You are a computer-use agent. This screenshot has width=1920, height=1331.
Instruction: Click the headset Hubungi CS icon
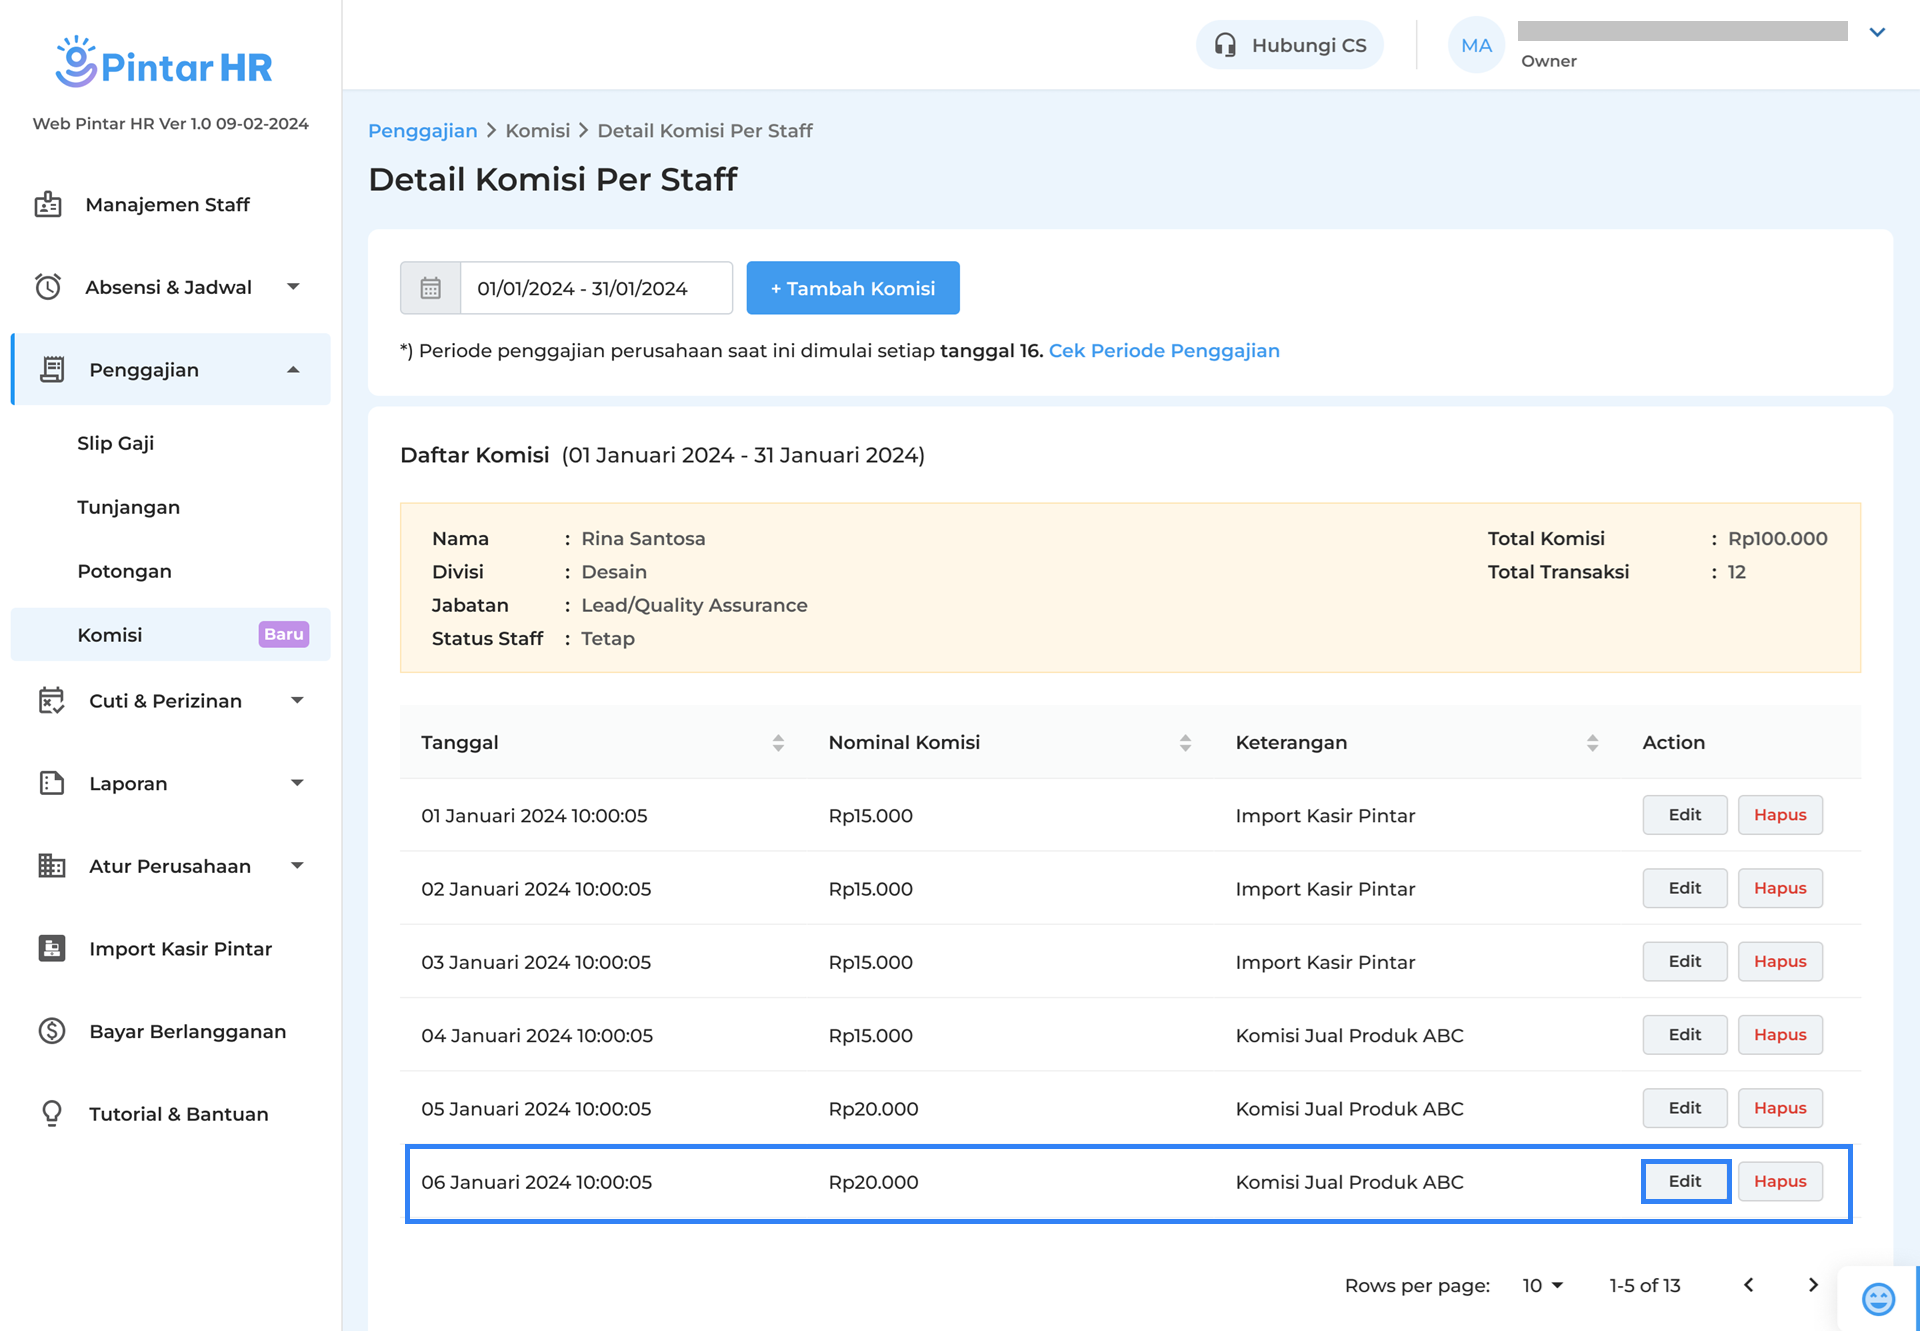(1225, 45)
